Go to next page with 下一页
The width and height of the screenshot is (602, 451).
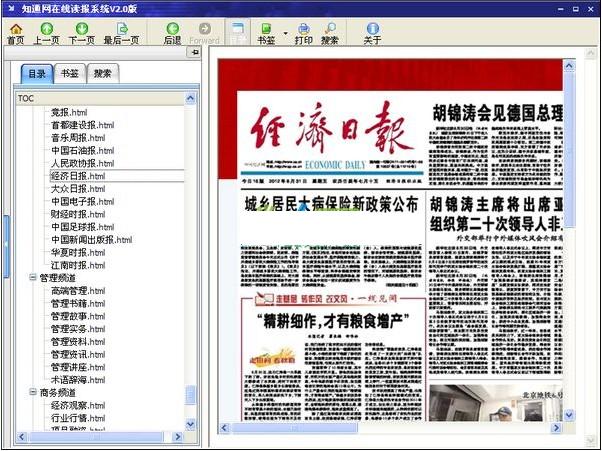tap(81, 33)
